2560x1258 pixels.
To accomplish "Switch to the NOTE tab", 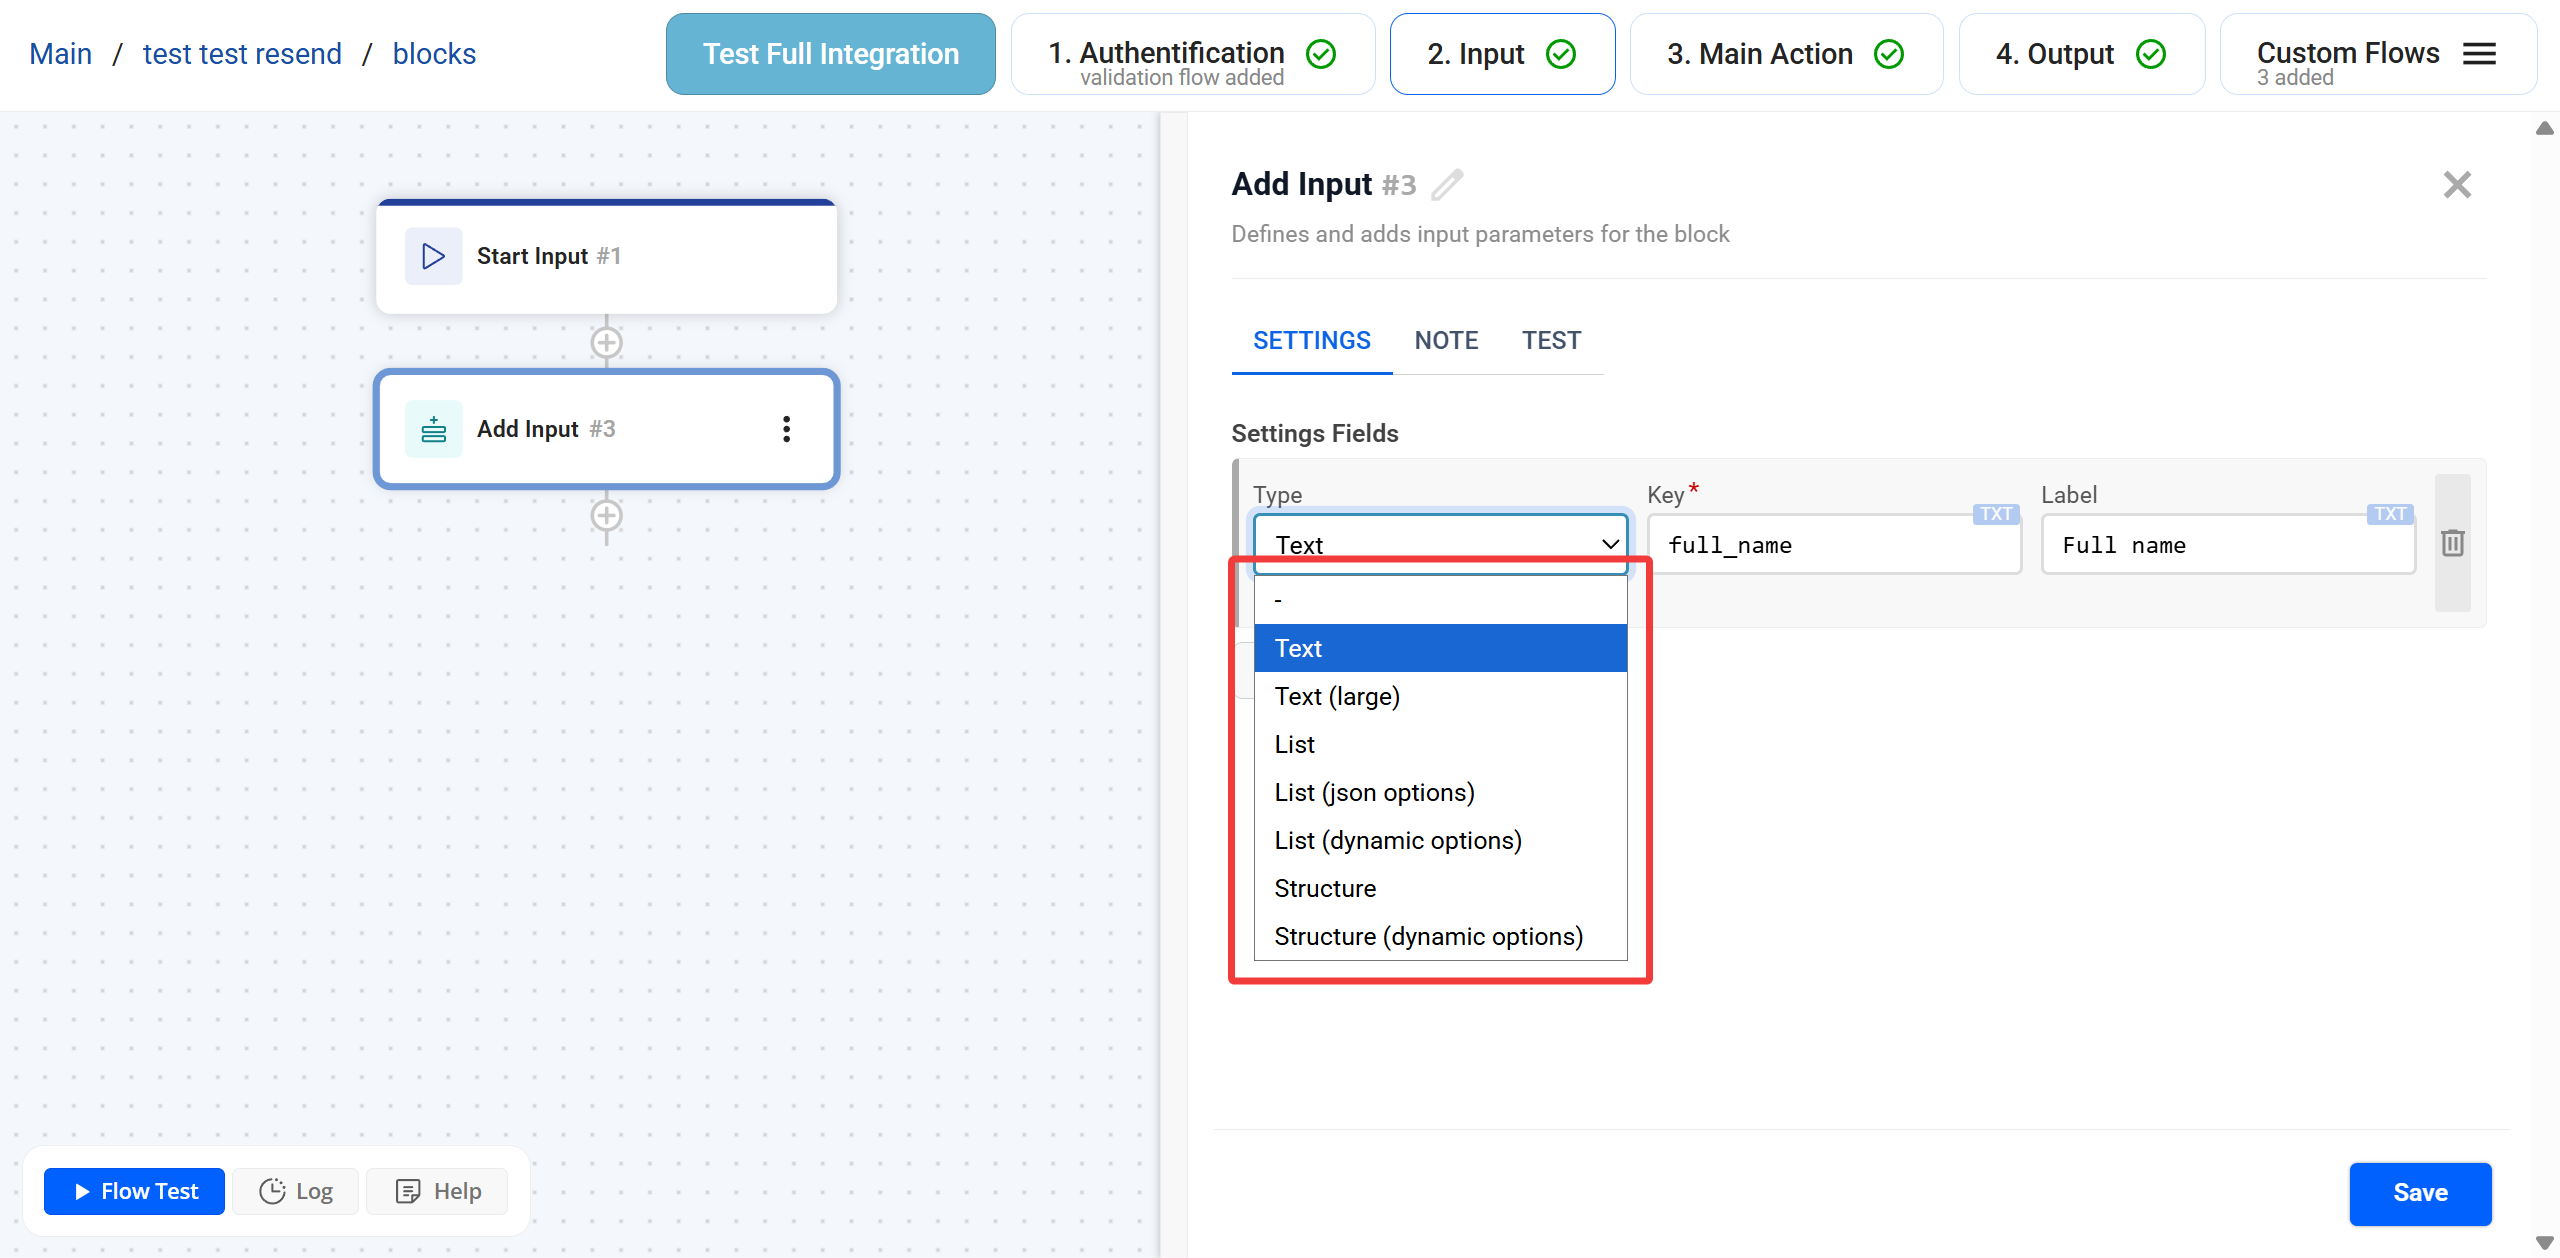I will coord(1446,341).
